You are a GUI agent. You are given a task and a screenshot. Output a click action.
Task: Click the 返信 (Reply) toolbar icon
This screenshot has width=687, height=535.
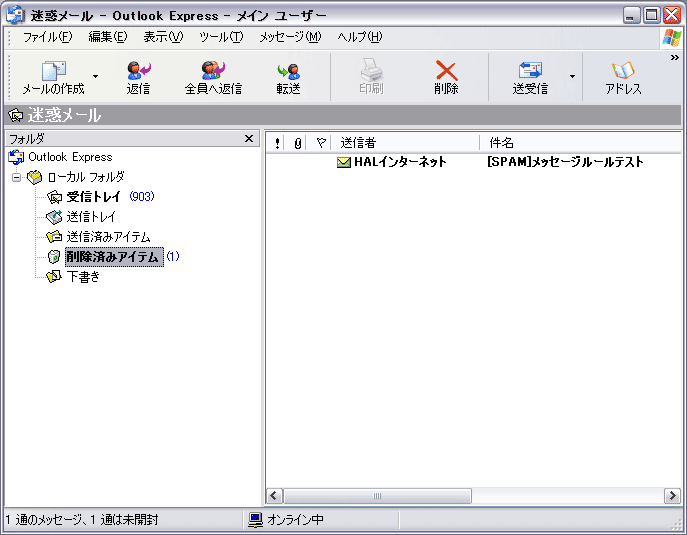[x=138, y=70]
